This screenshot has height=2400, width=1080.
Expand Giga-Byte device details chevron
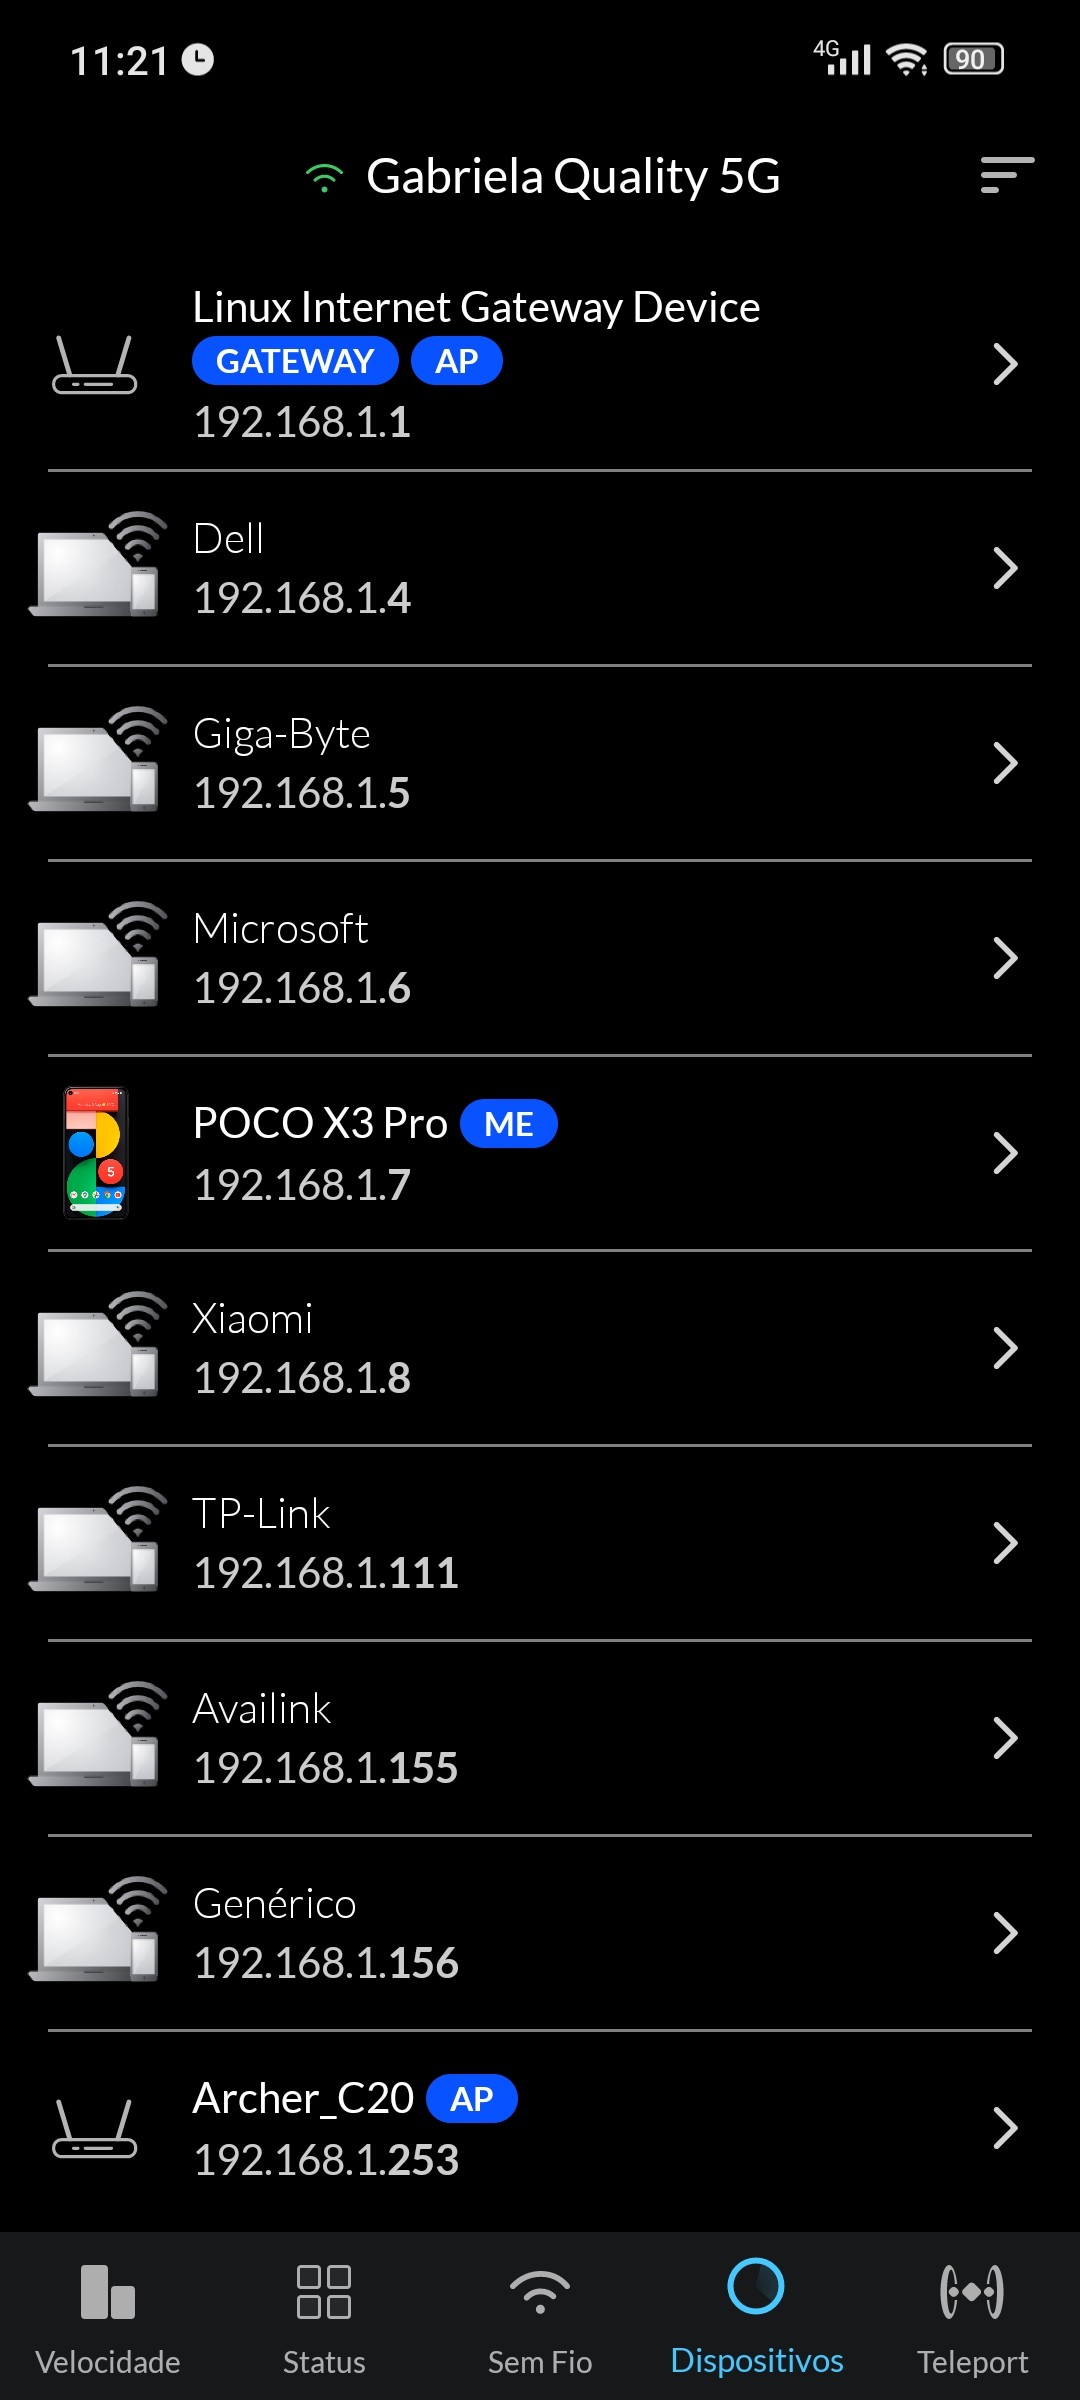(x=1004, y=763)
